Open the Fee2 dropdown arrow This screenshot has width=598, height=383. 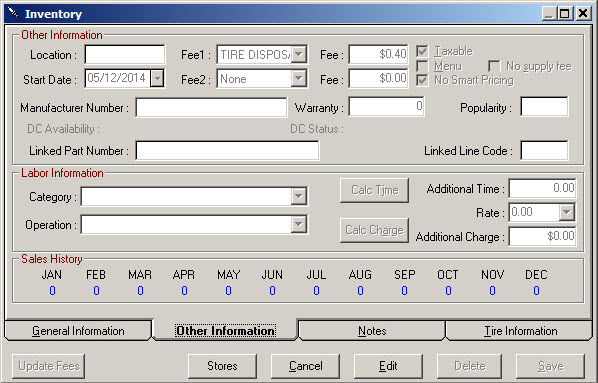[x=299, y=79]
